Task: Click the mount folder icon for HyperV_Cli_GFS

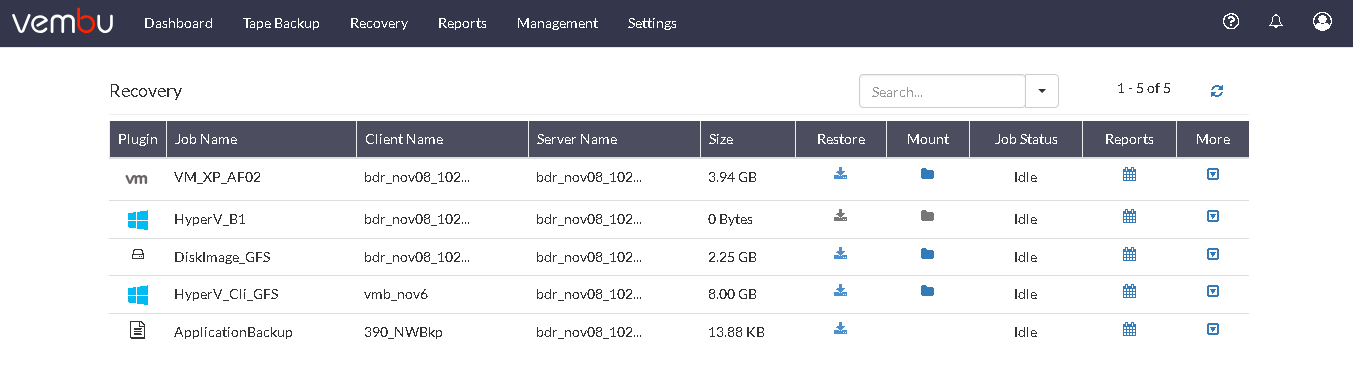Action: click(x=927, y=291)
